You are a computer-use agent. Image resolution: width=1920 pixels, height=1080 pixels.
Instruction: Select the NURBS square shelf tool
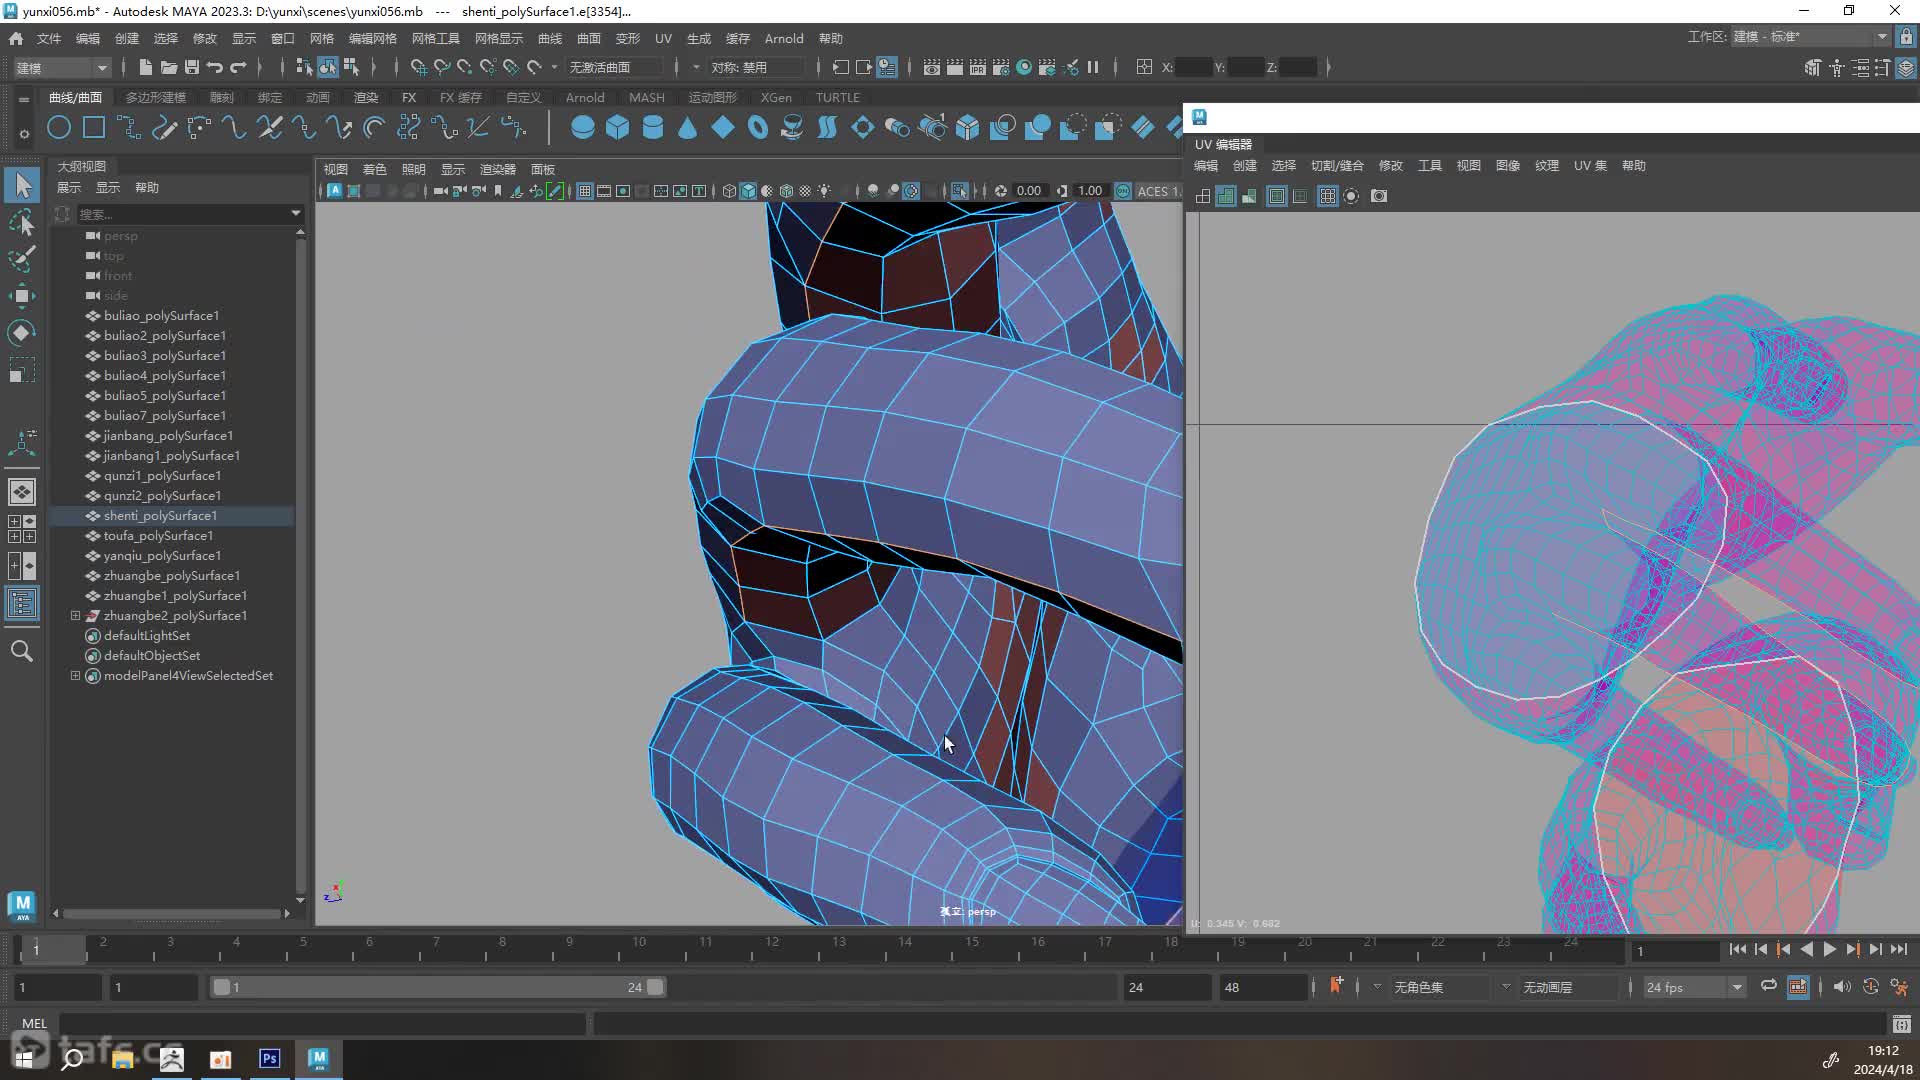94,128
